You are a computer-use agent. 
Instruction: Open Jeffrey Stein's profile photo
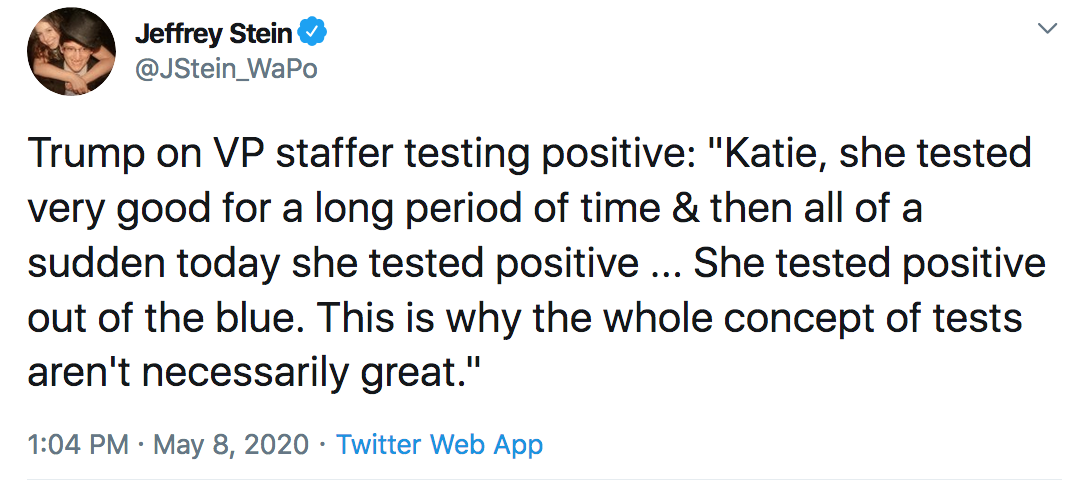click(x=71, y=50)
